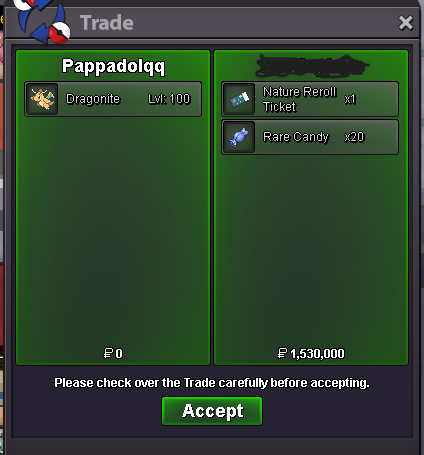
Task: Click the empty area under Rare Candy
Action: [x=311, y=250]
